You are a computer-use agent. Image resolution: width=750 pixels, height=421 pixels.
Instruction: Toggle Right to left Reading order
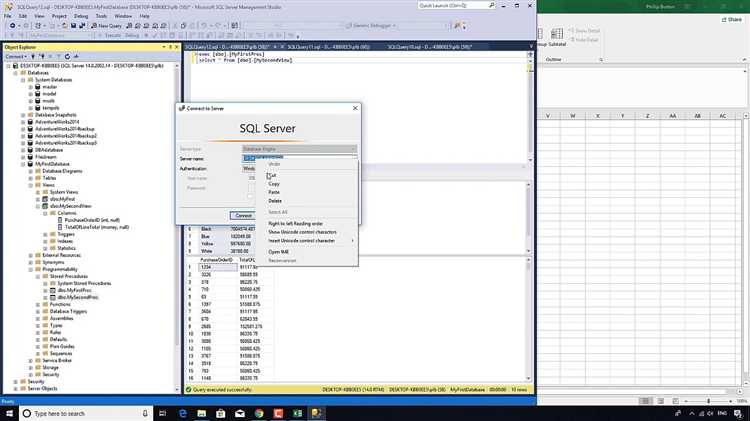tap(295, 223)
